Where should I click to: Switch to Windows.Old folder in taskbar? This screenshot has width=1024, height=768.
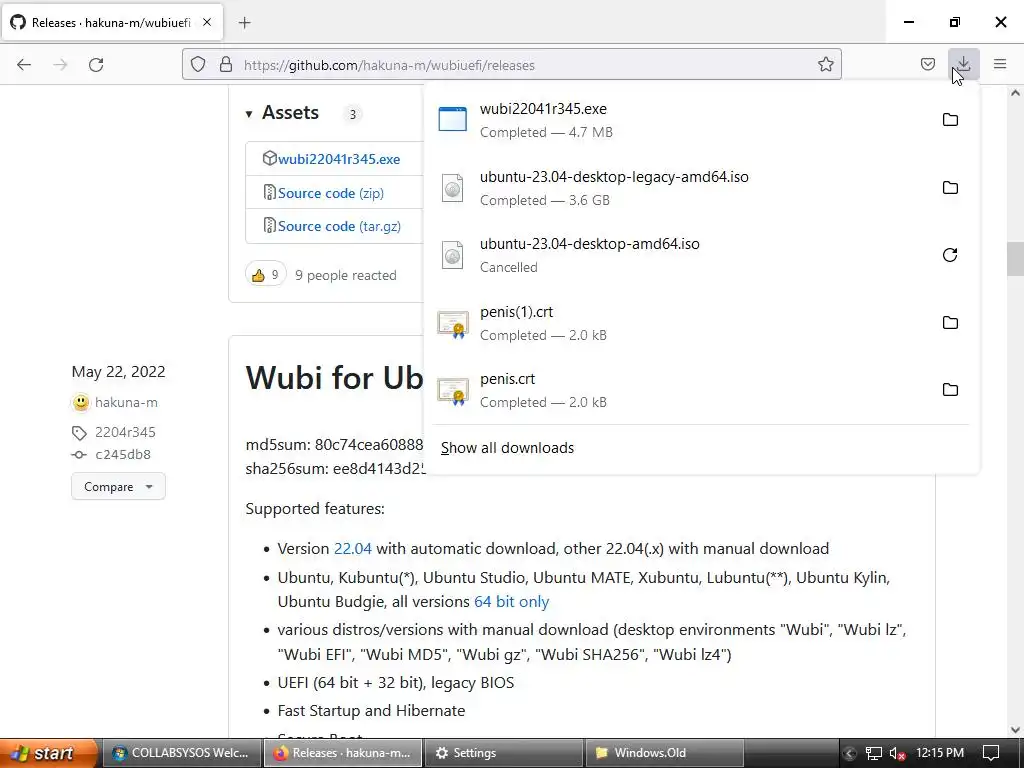(x=664, y=753)
